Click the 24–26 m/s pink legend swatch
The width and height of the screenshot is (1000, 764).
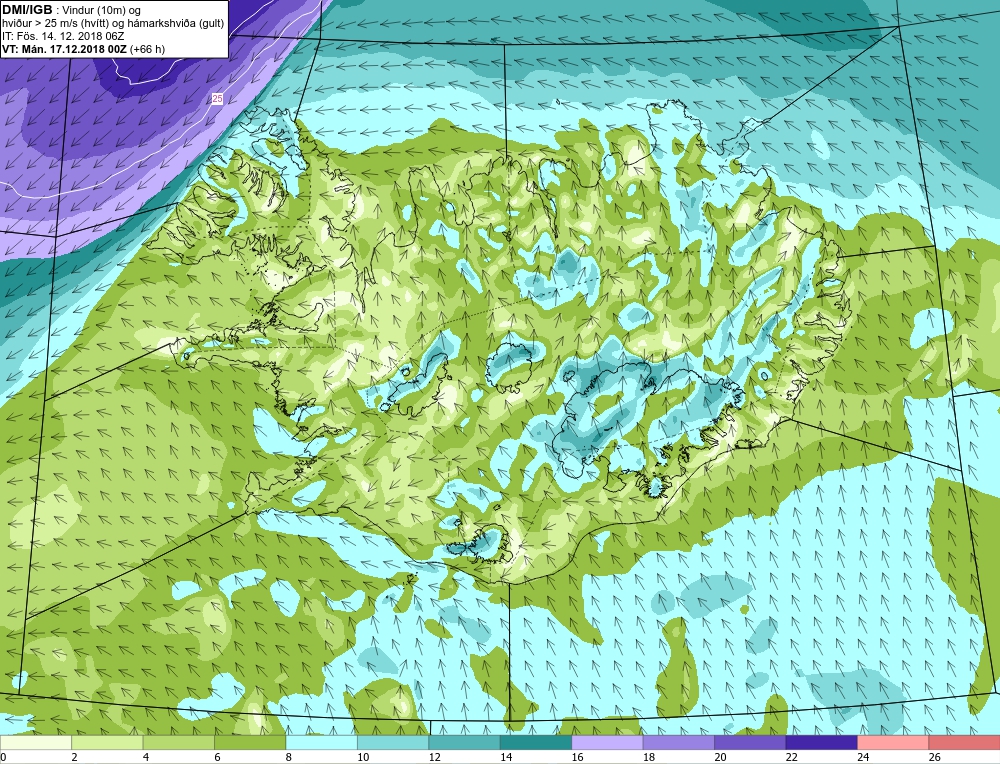(x=893, y=742)
